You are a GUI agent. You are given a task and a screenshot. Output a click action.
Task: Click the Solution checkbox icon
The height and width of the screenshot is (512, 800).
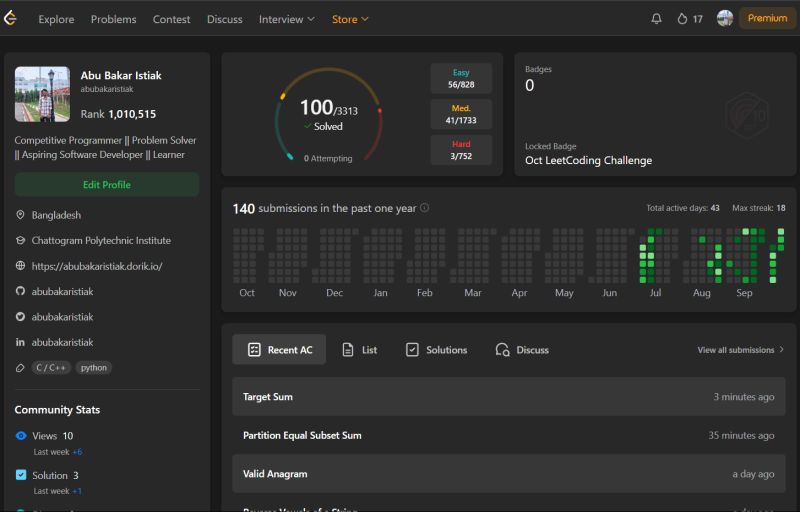[x=21, y=475]
